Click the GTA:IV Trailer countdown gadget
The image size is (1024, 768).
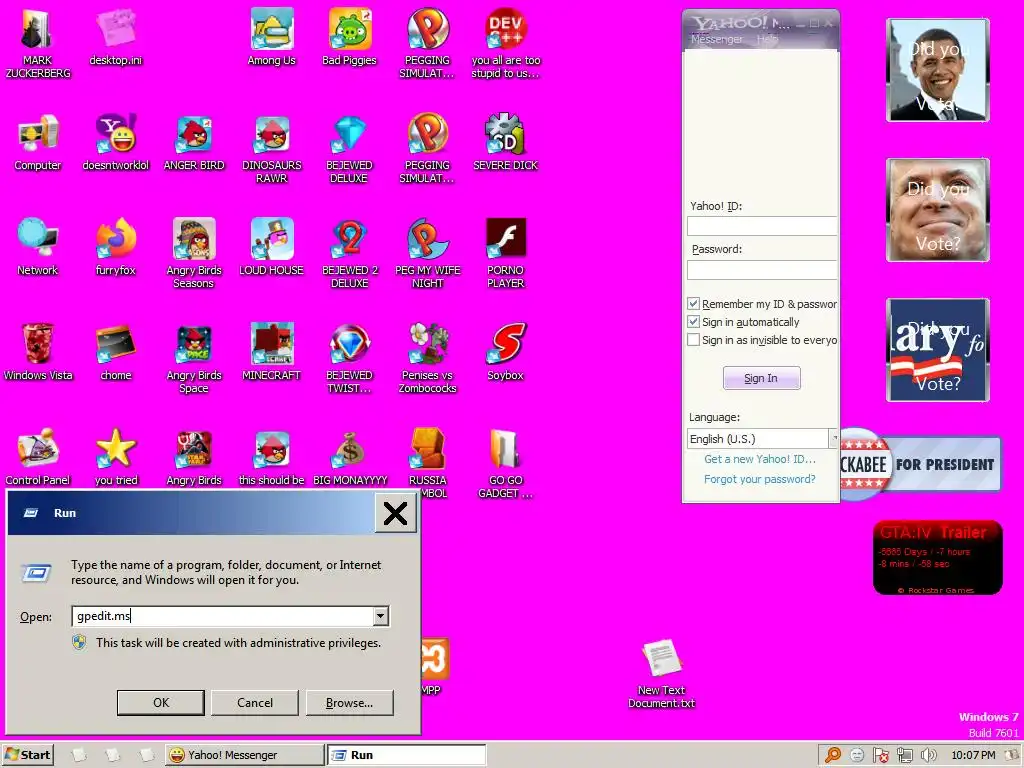tap(938, 557)
